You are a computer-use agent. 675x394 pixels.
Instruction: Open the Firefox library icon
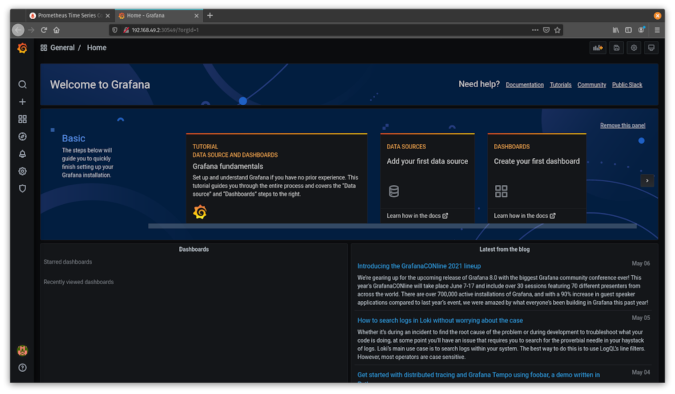pyautogui.click(x=616, y=30)
